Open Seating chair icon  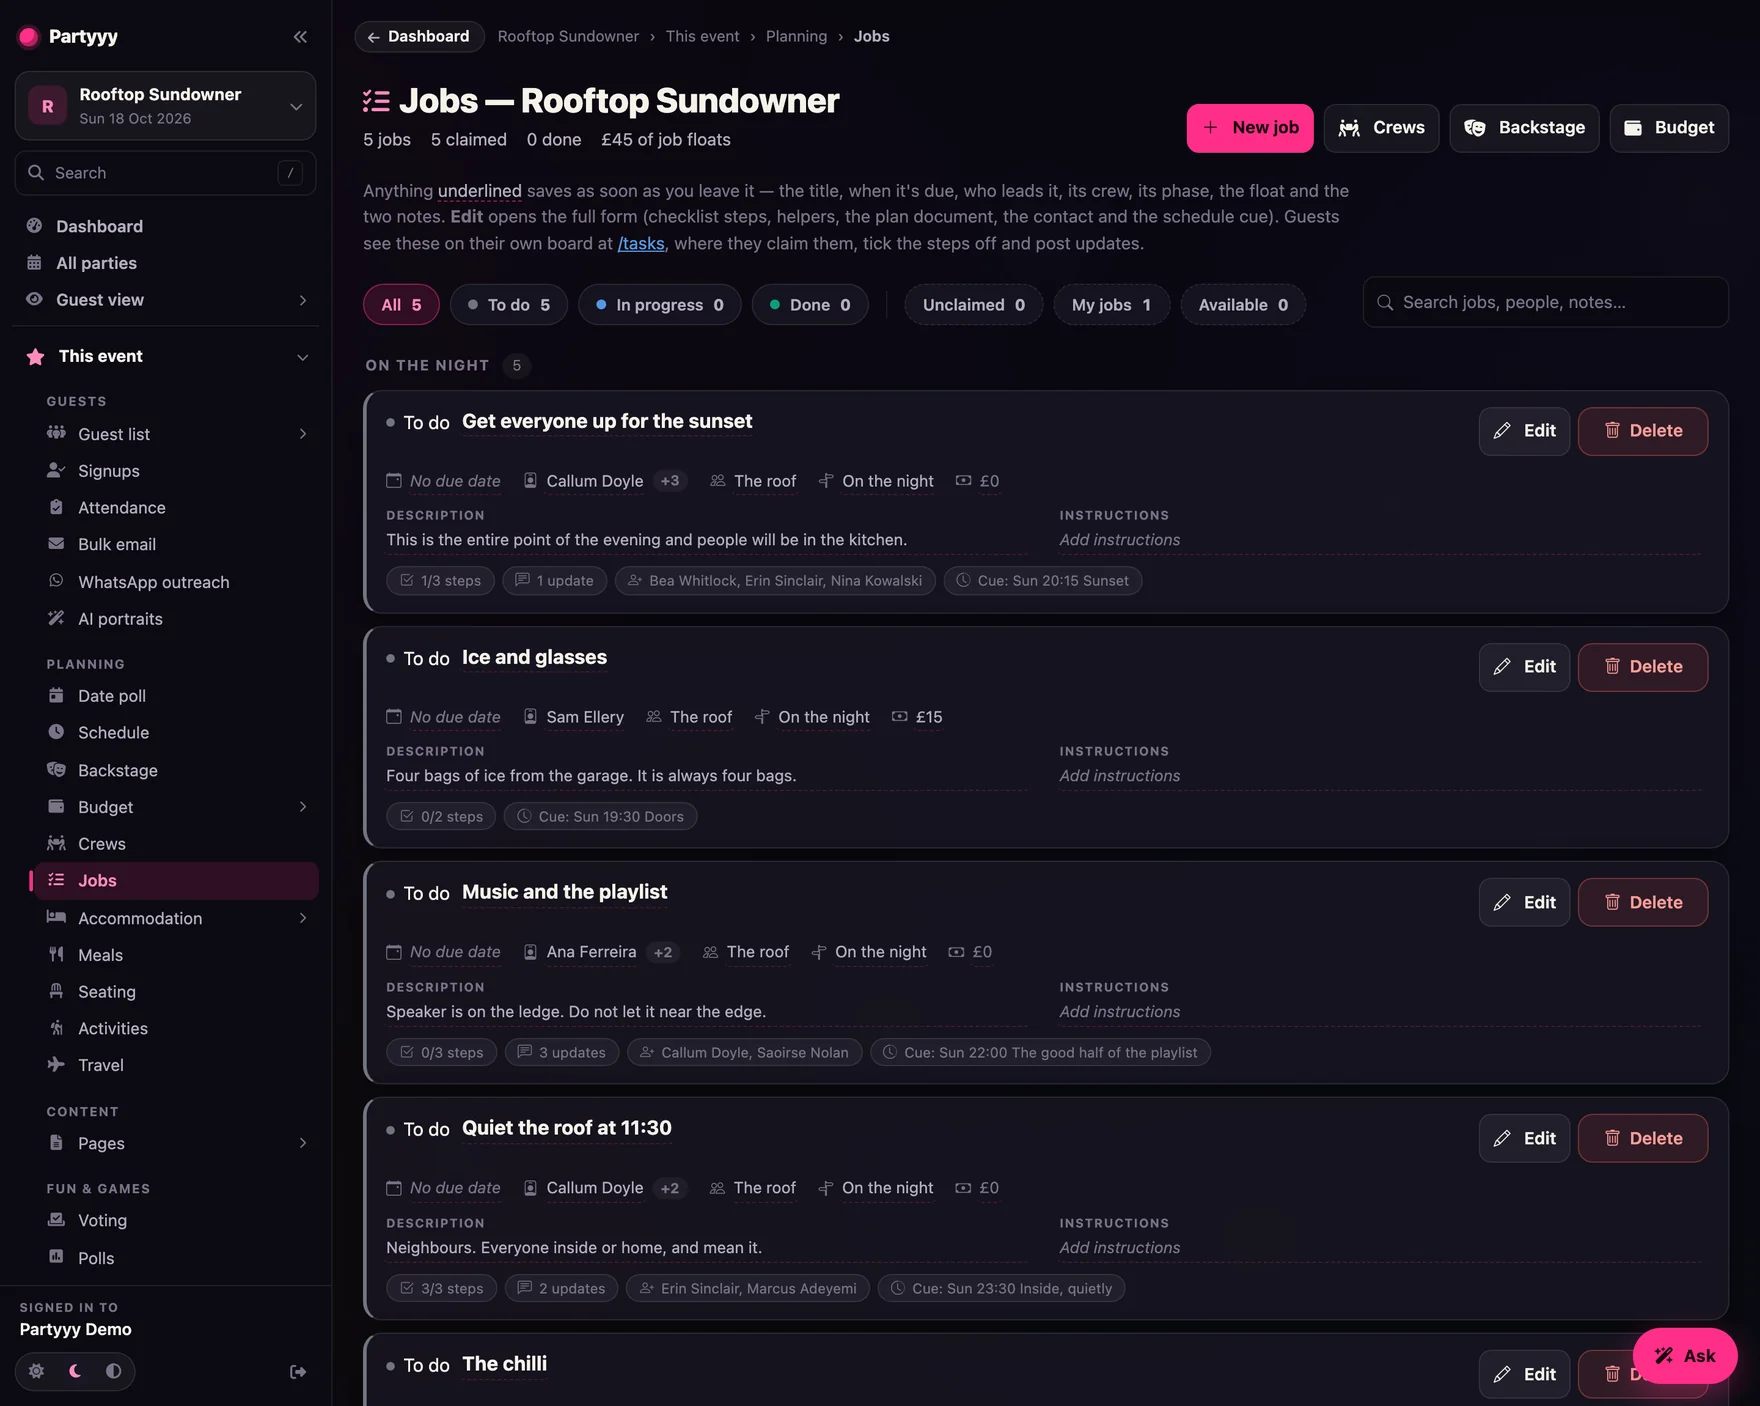click(56, 991)
